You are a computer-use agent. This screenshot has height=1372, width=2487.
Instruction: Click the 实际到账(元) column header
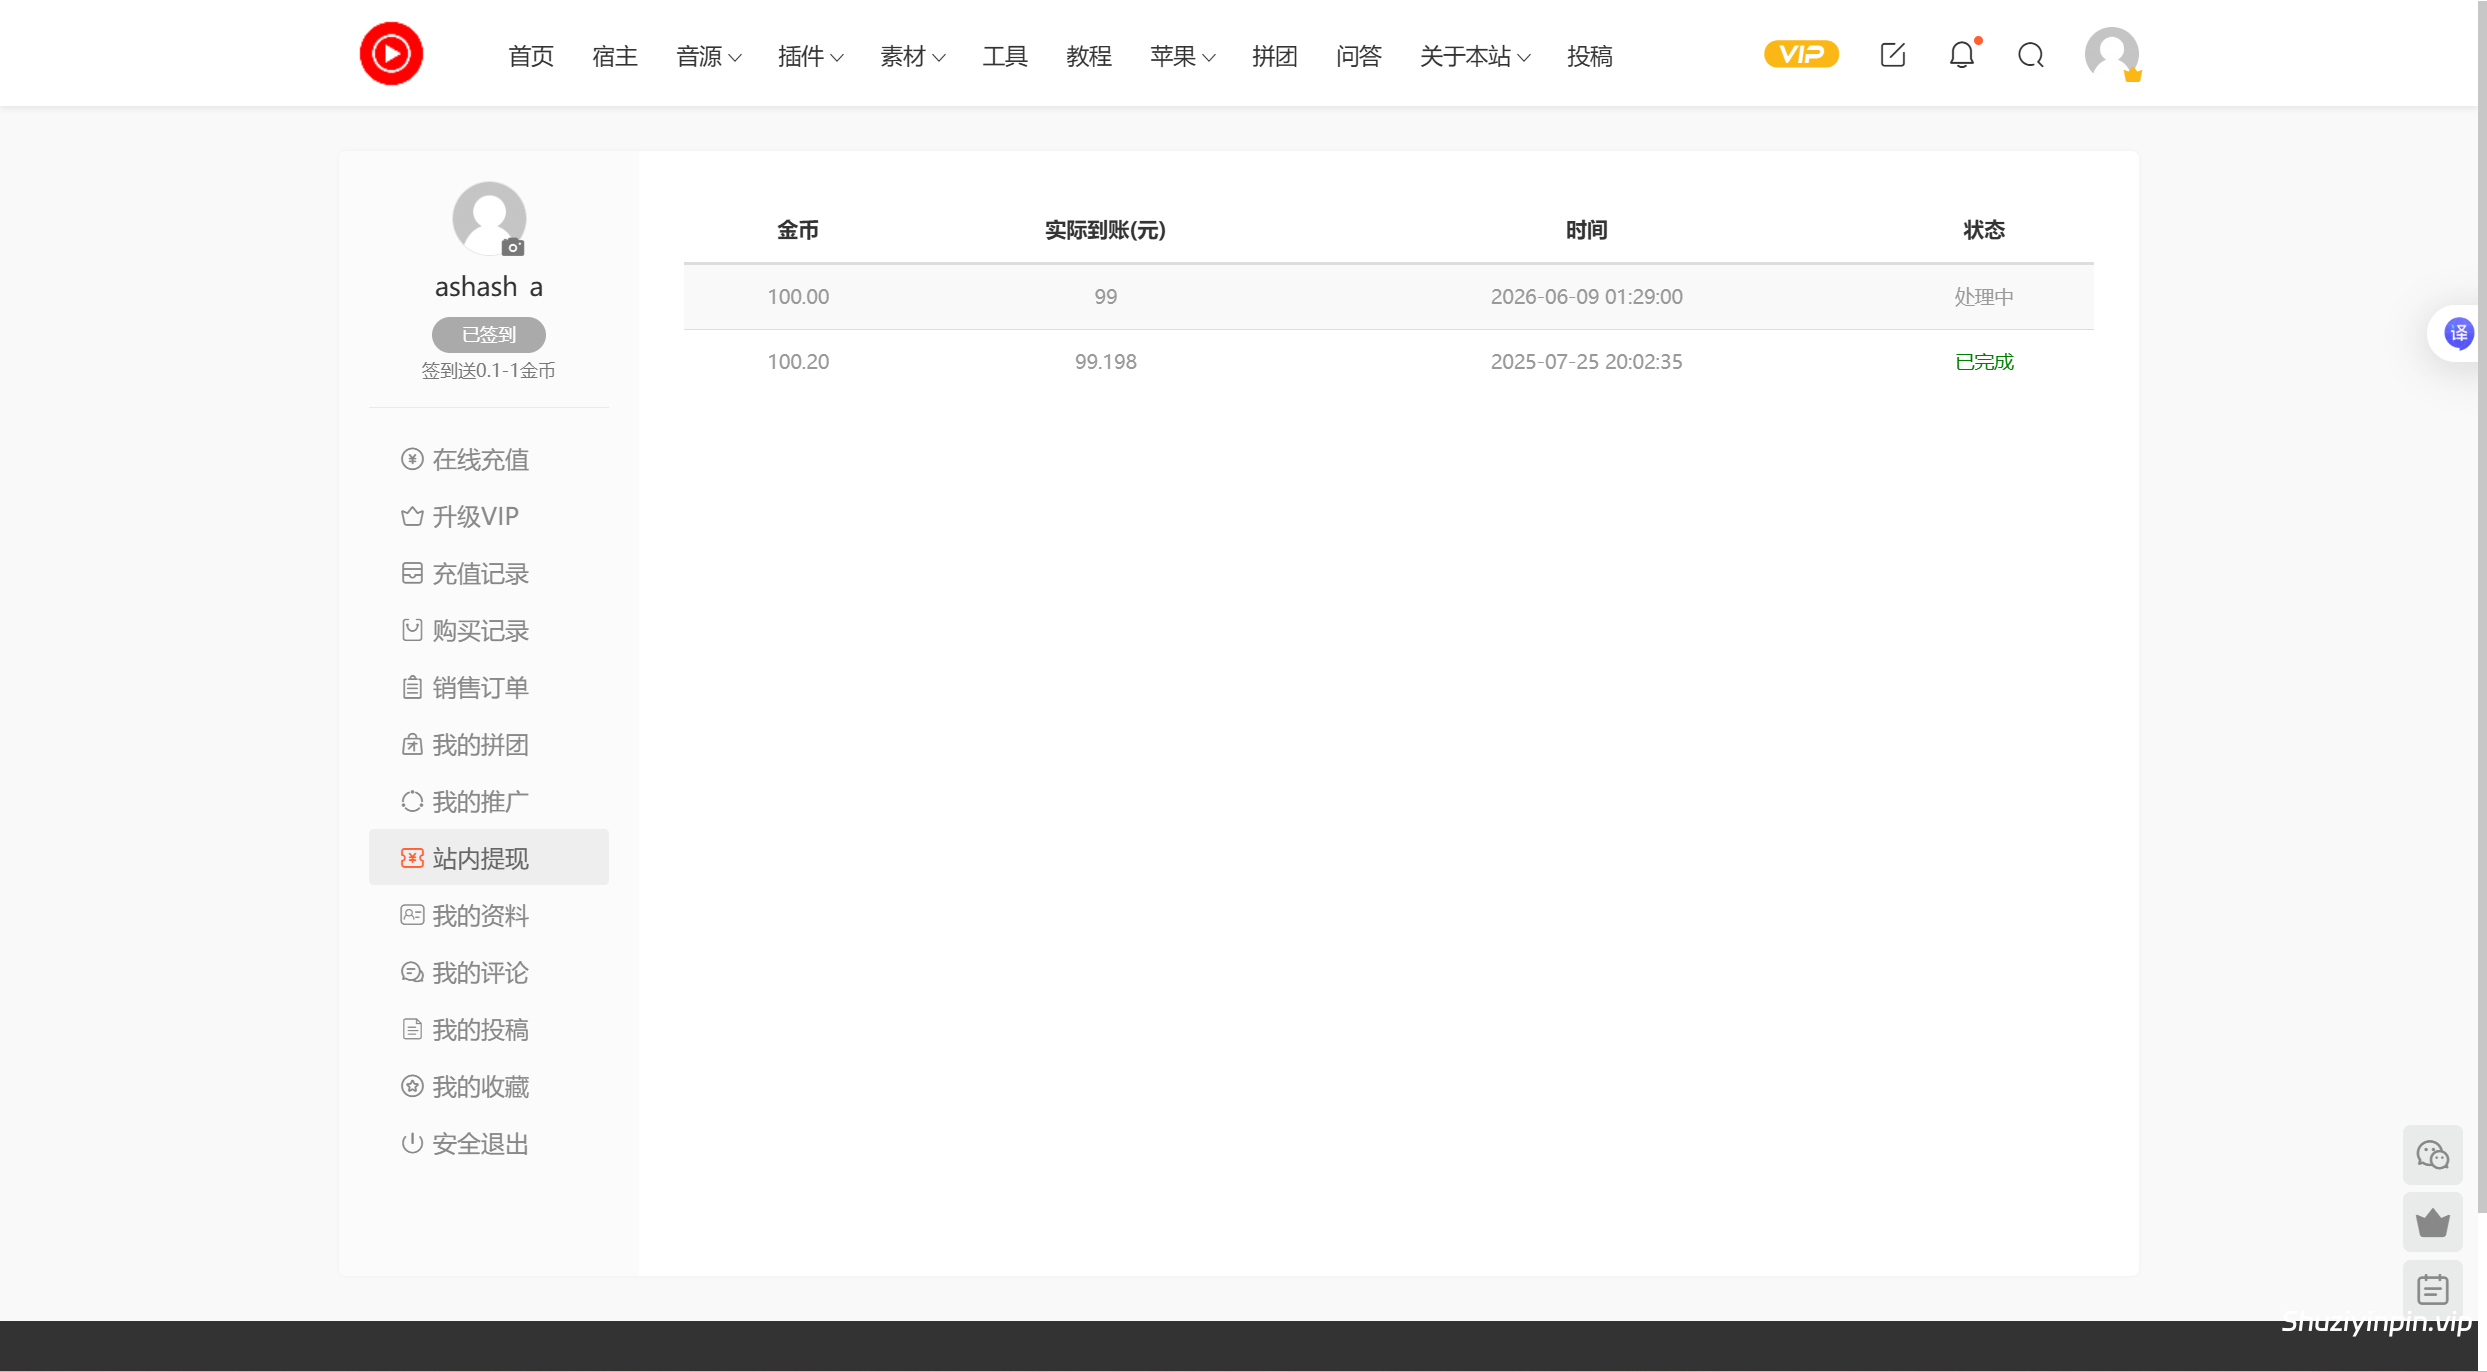(x=1105, y=230)
